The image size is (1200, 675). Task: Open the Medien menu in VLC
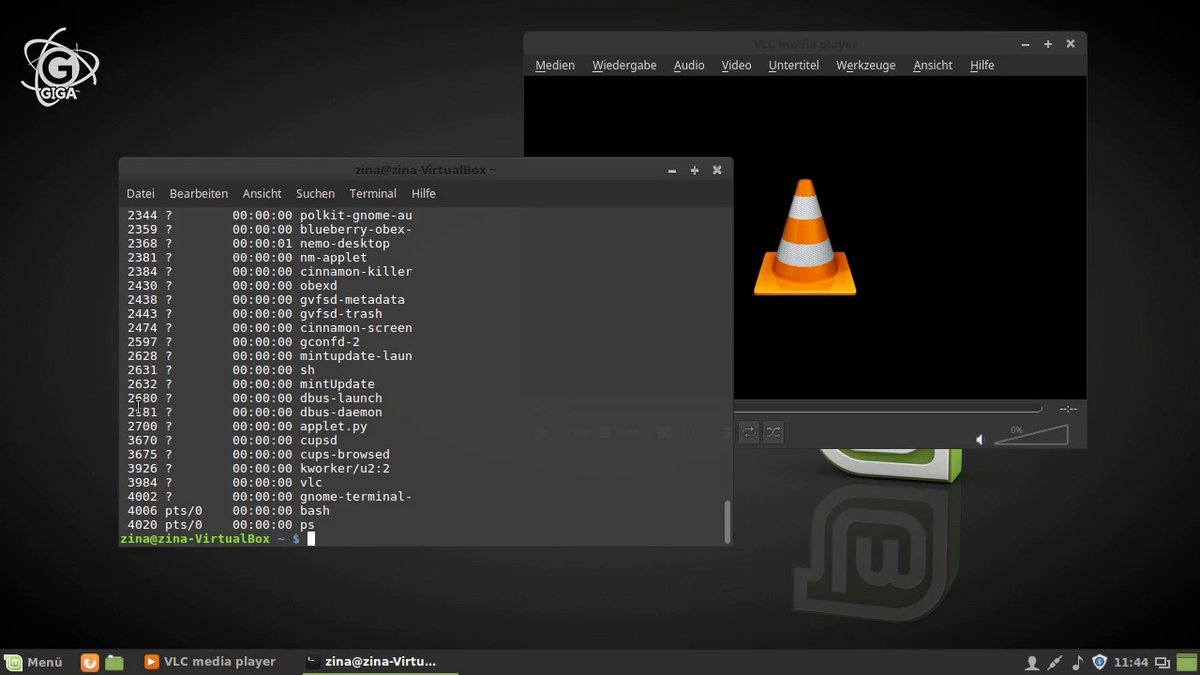coord(555,65)
